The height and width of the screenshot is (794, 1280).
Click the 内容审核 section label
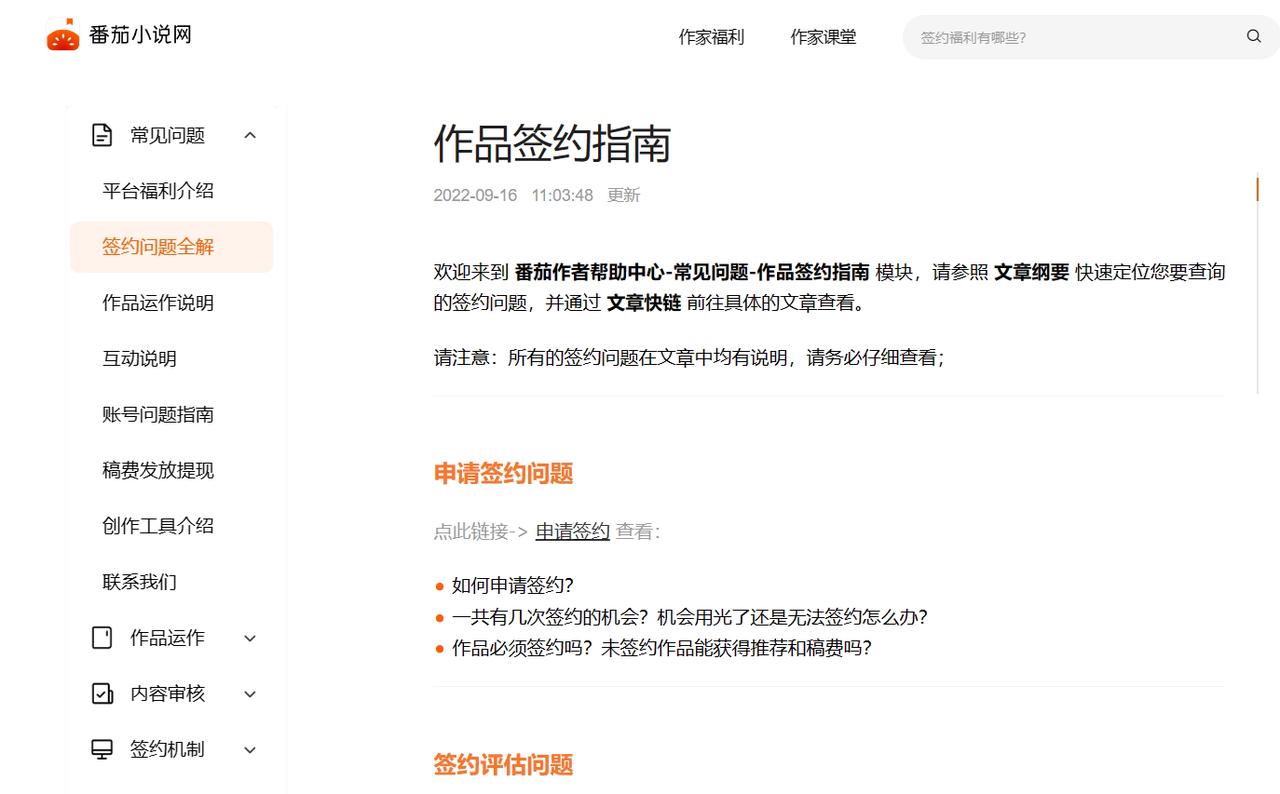coord(167,694)
